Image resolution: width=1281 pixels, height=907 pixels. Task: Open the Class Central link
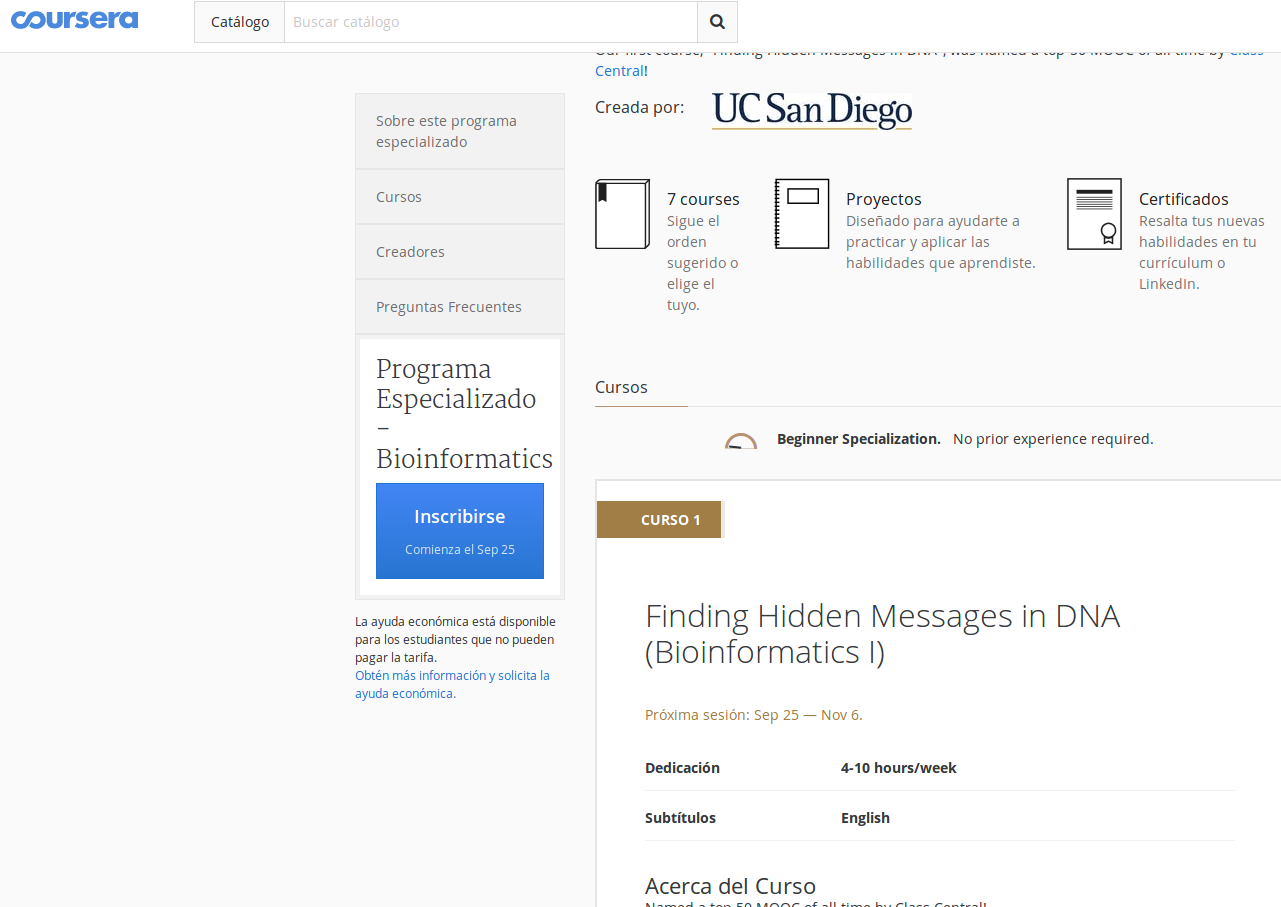pyautogui.click(x=620, y=70)
